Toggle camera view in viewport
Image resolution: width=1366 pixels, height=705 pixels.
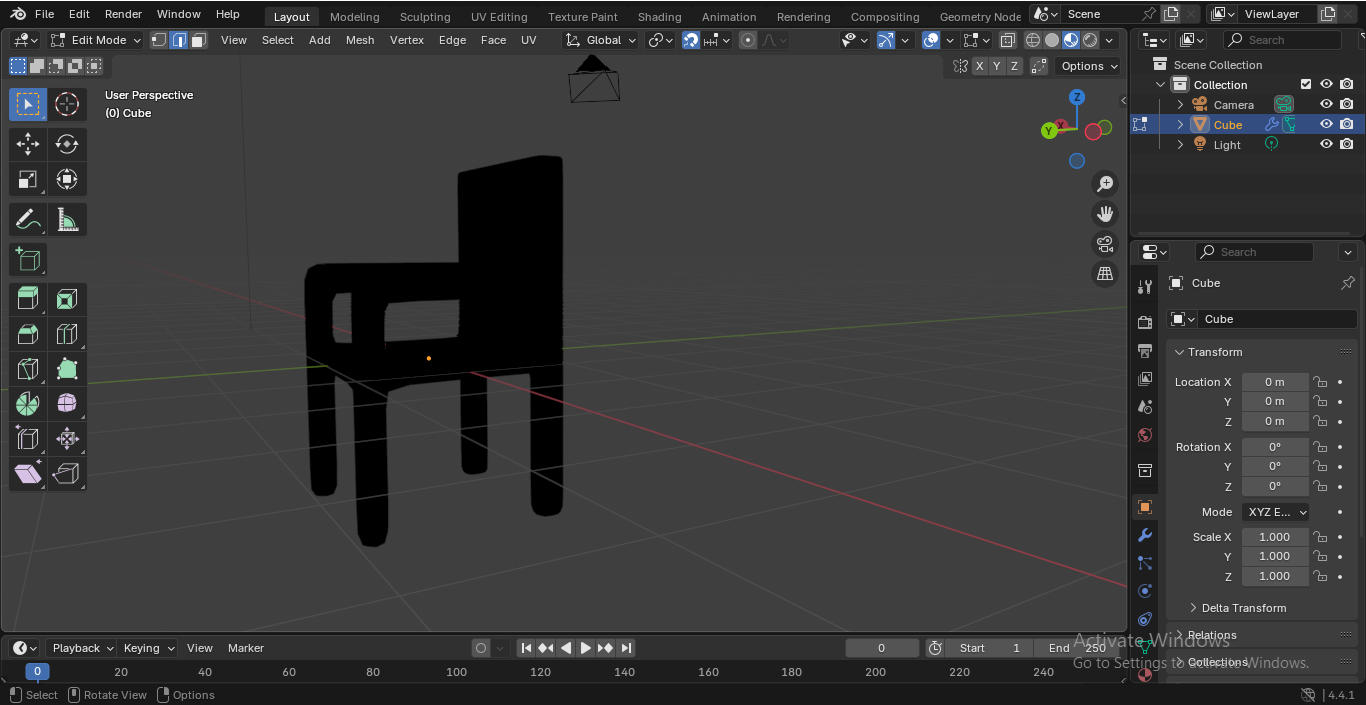1105,243
